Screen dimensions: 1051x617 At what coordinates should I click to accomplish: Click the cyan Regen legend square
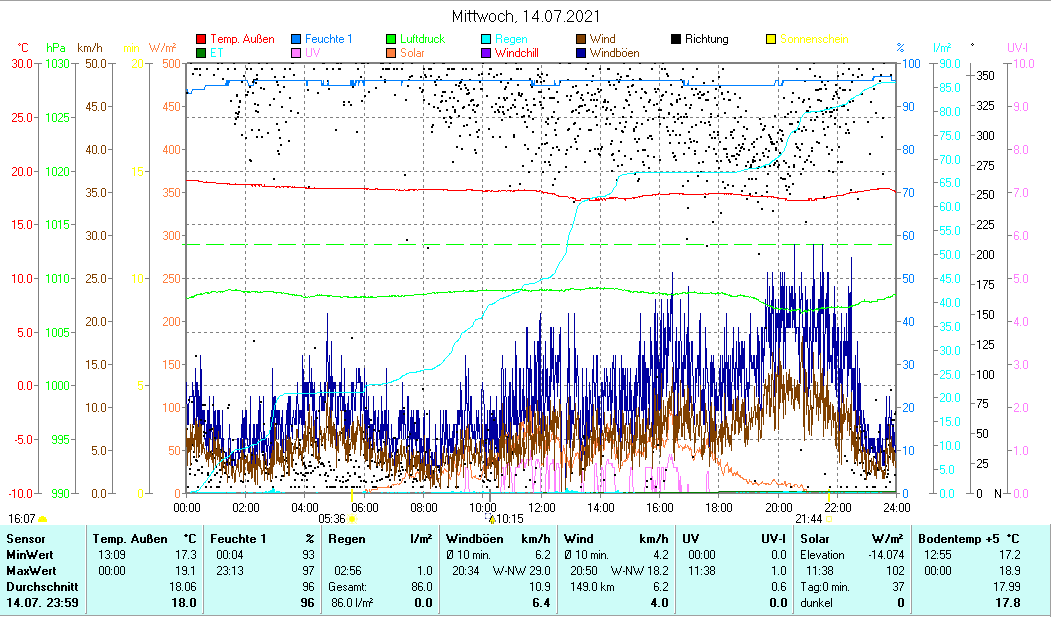pyautogui.click(x=486, y=40)
